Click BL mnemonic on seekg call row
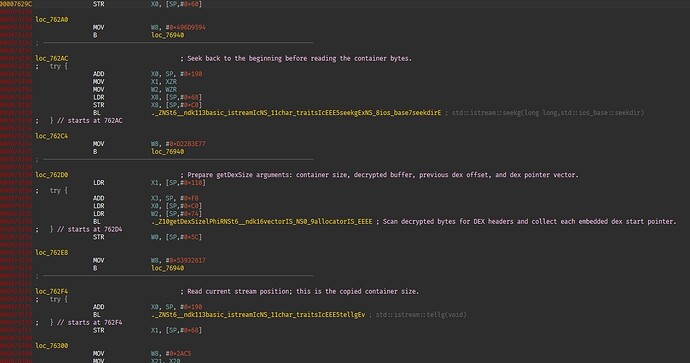The height and width of the screenshot is (363, 690). pos(96,113)
